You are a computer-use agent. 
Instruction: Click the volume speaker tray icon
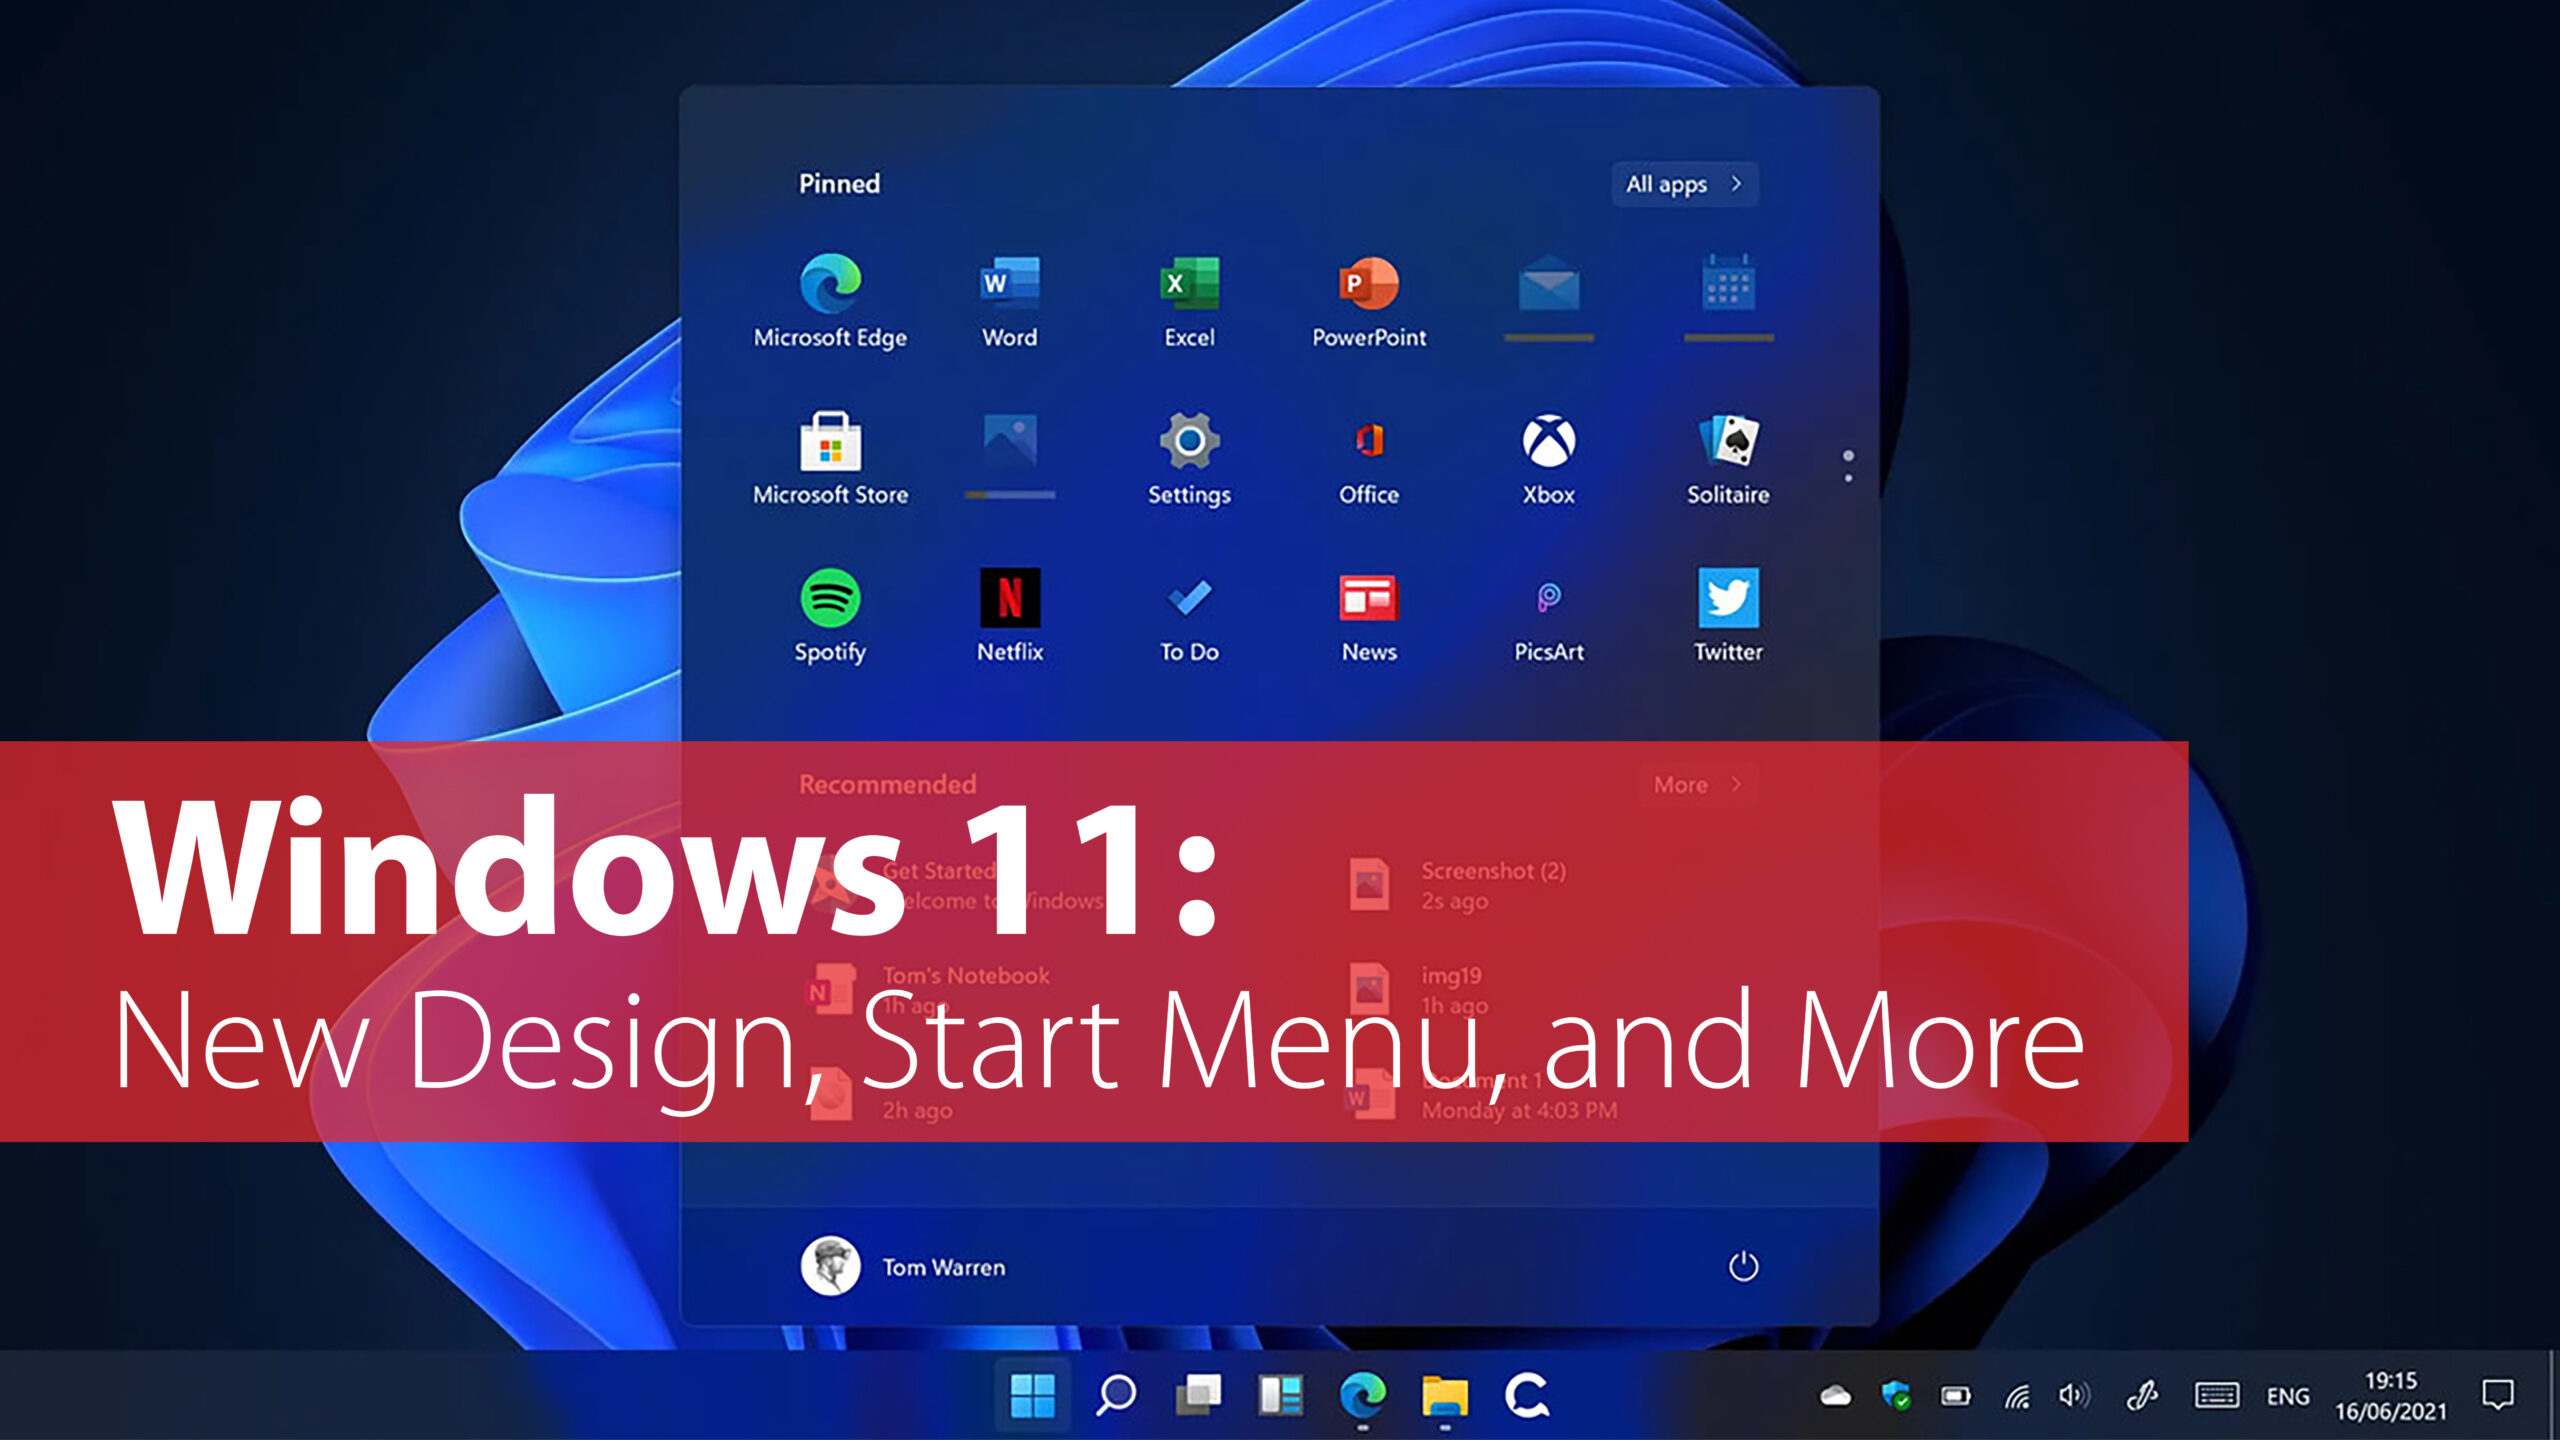click(x=2074, y=1396)
